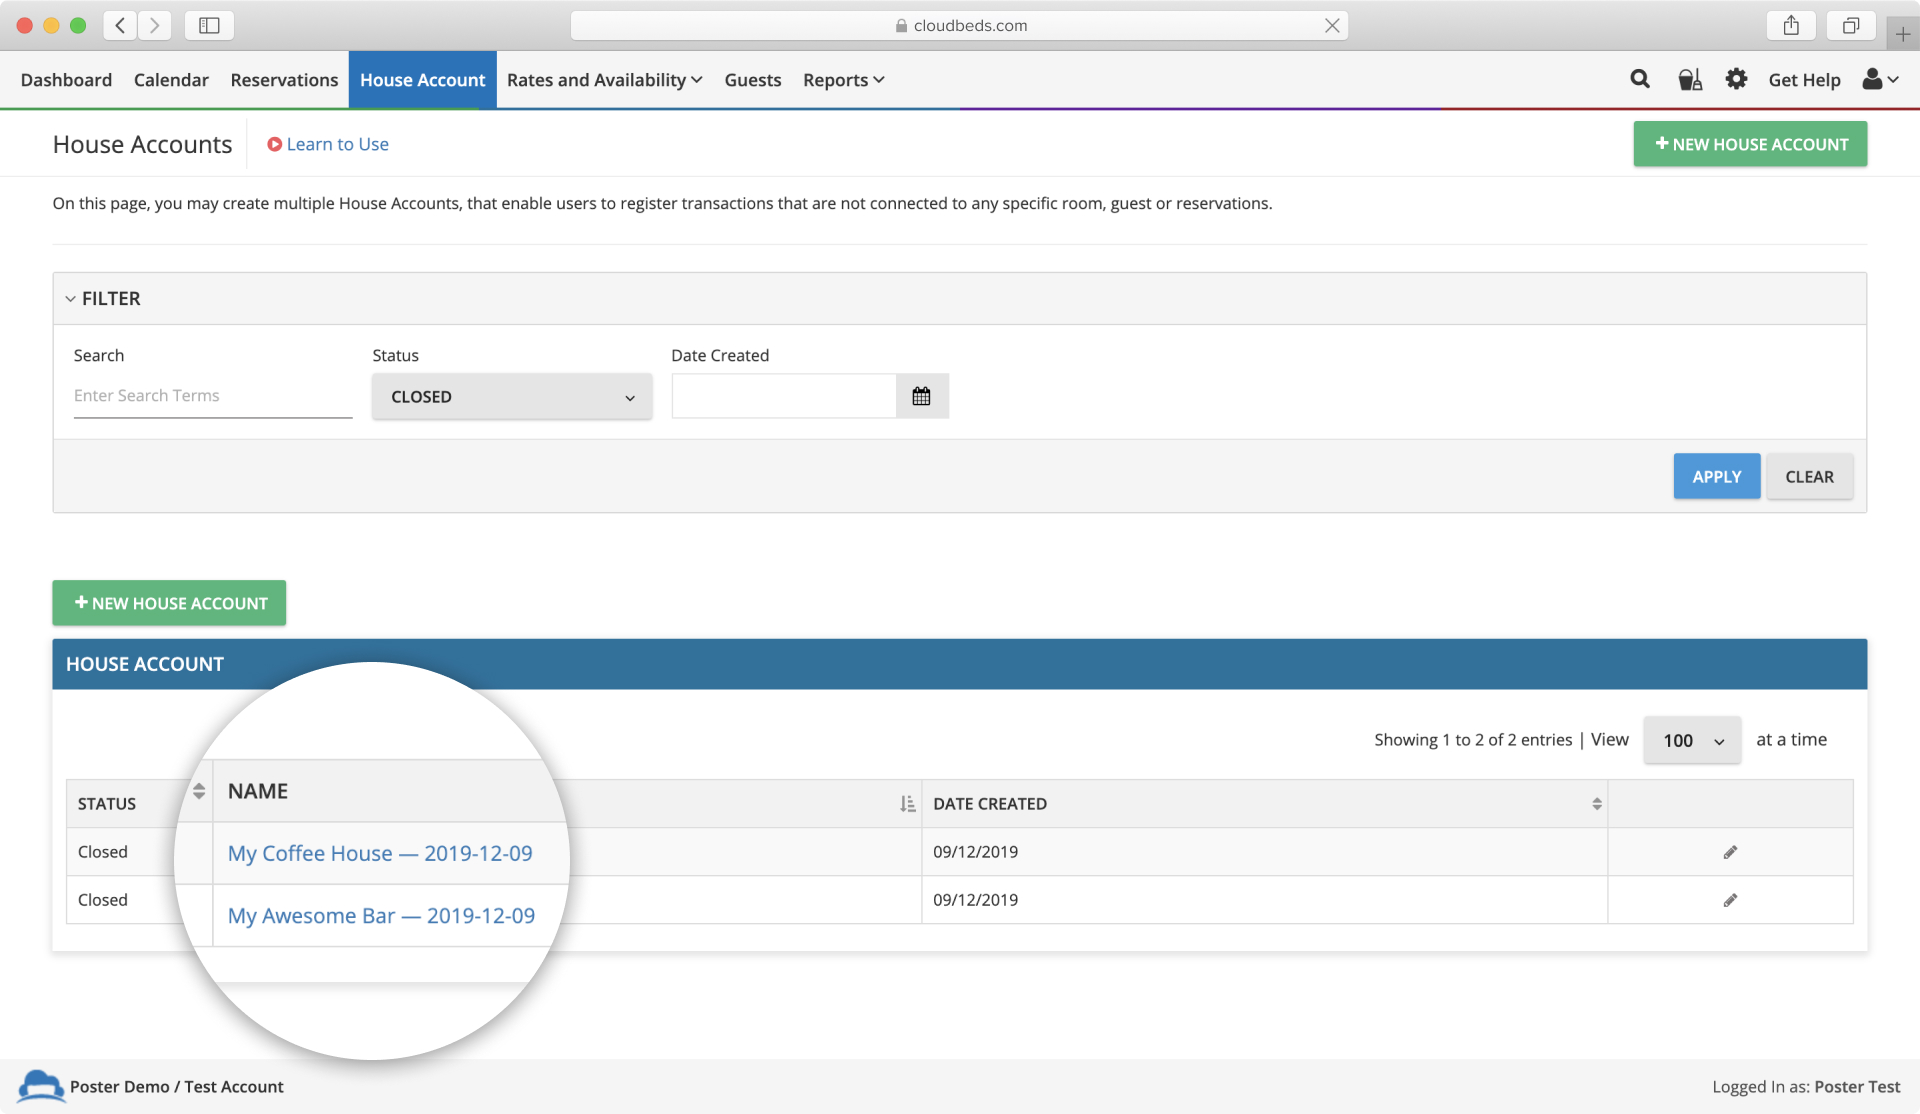Image resolution: width=1920 pixels, height=1114 pixels.
Task: Open the Status dropdown showing CLOSED
Action: pyautogui.click(x=512, y=396)
